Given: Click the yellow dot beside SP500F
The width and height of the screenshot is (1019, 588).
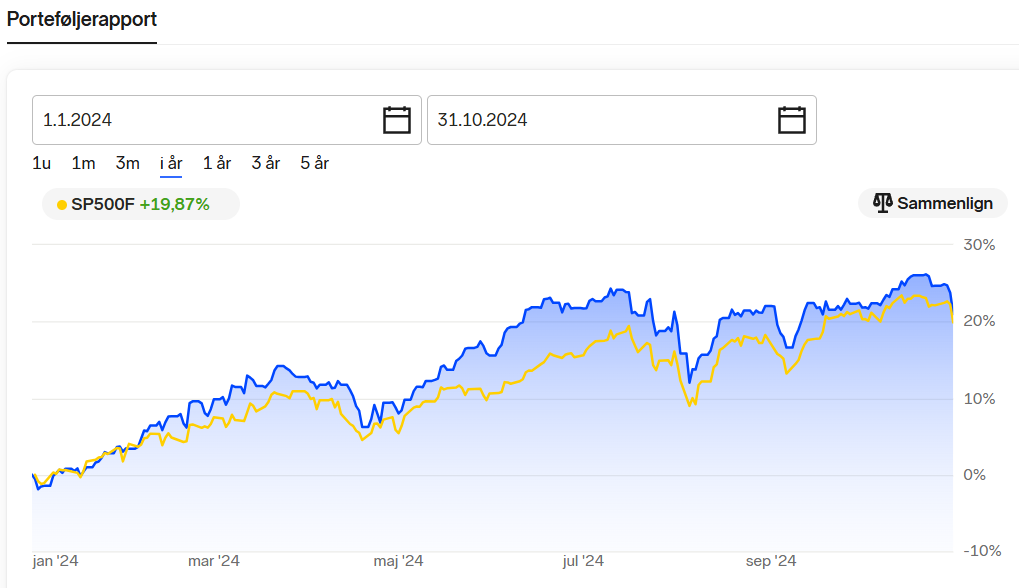Looking at the screenshot, I should (x=62, y=205).
